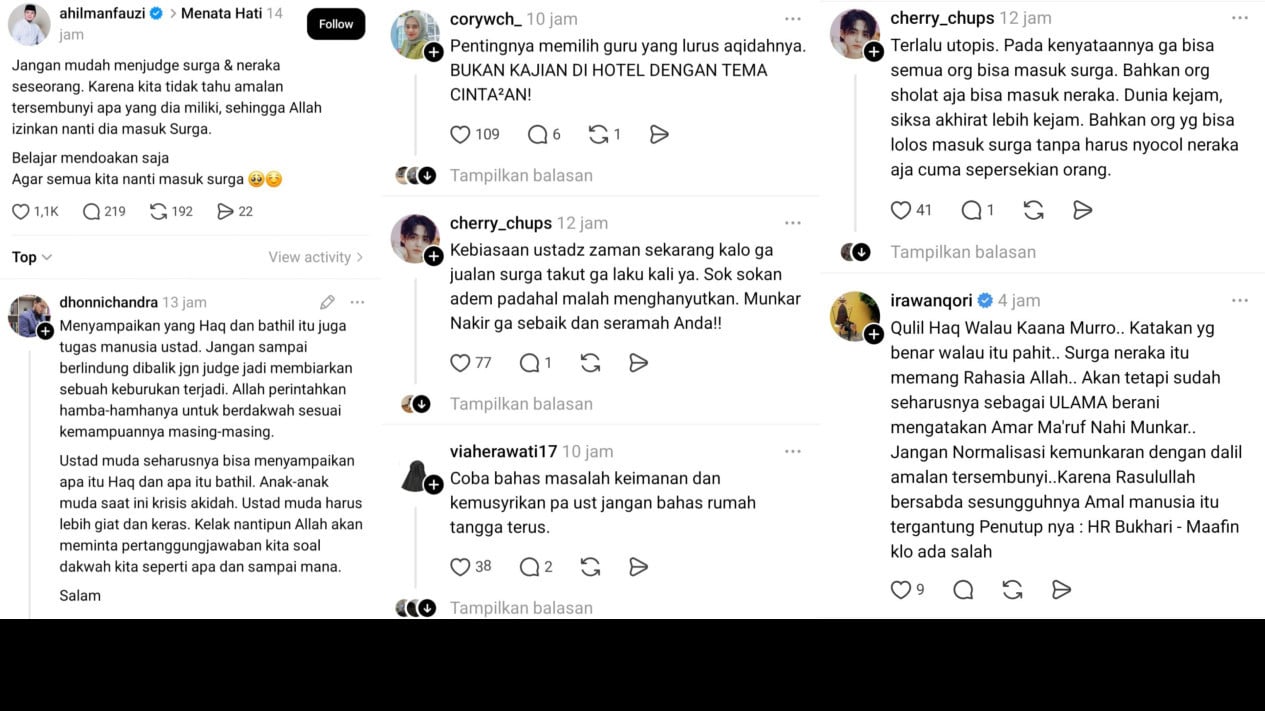Image resolution: width=1265 pixels, height=711 pixels.
Task: Expand Tampilkan balasan under viaherawati17 comment
Action: point(521,607)
